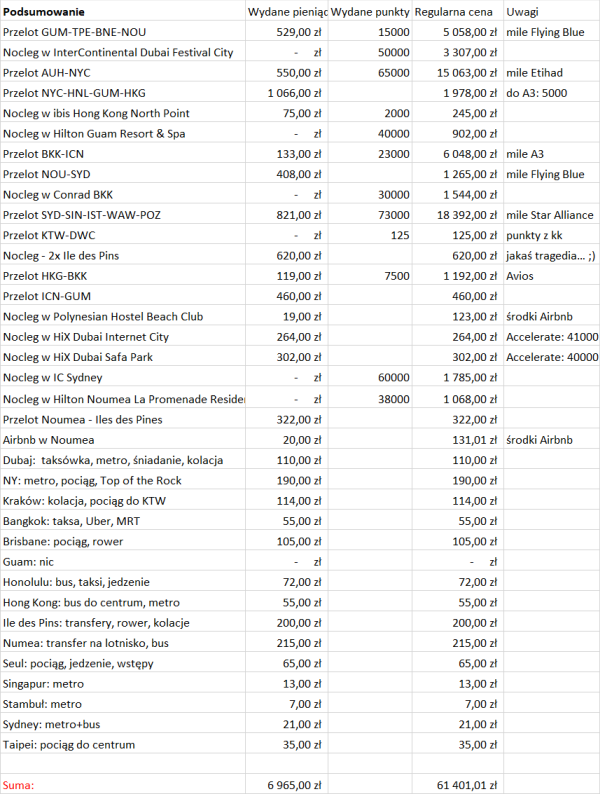Click the 'Wydane punkty' column header

370,12
